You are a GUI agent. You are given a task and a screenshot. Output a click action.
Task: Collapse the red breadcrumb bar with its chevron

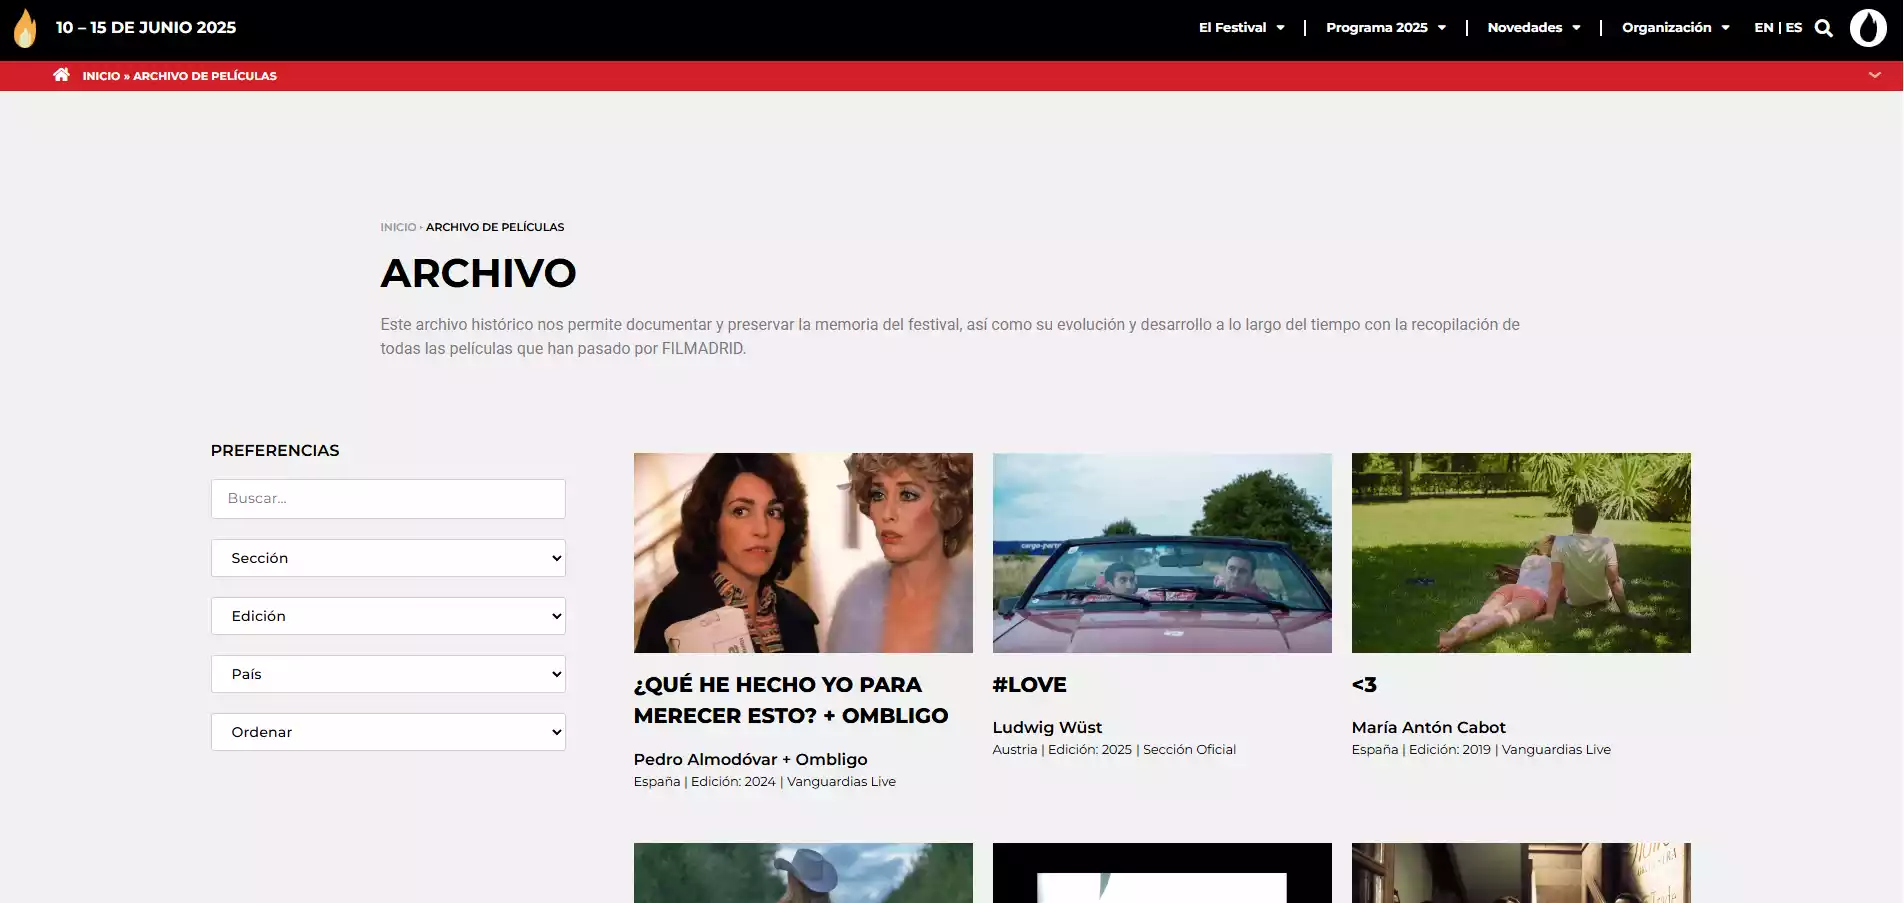tap(1876, 74)
